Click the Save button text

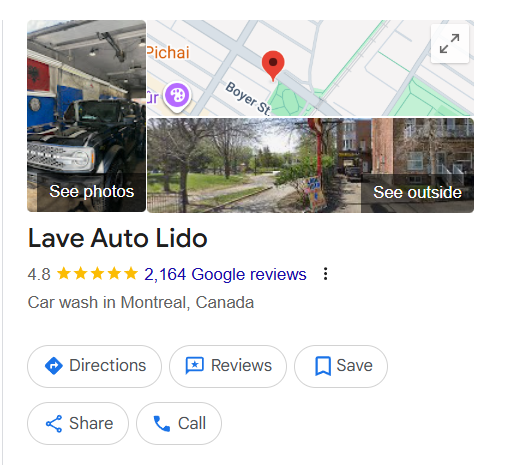(x=354, y=365)
